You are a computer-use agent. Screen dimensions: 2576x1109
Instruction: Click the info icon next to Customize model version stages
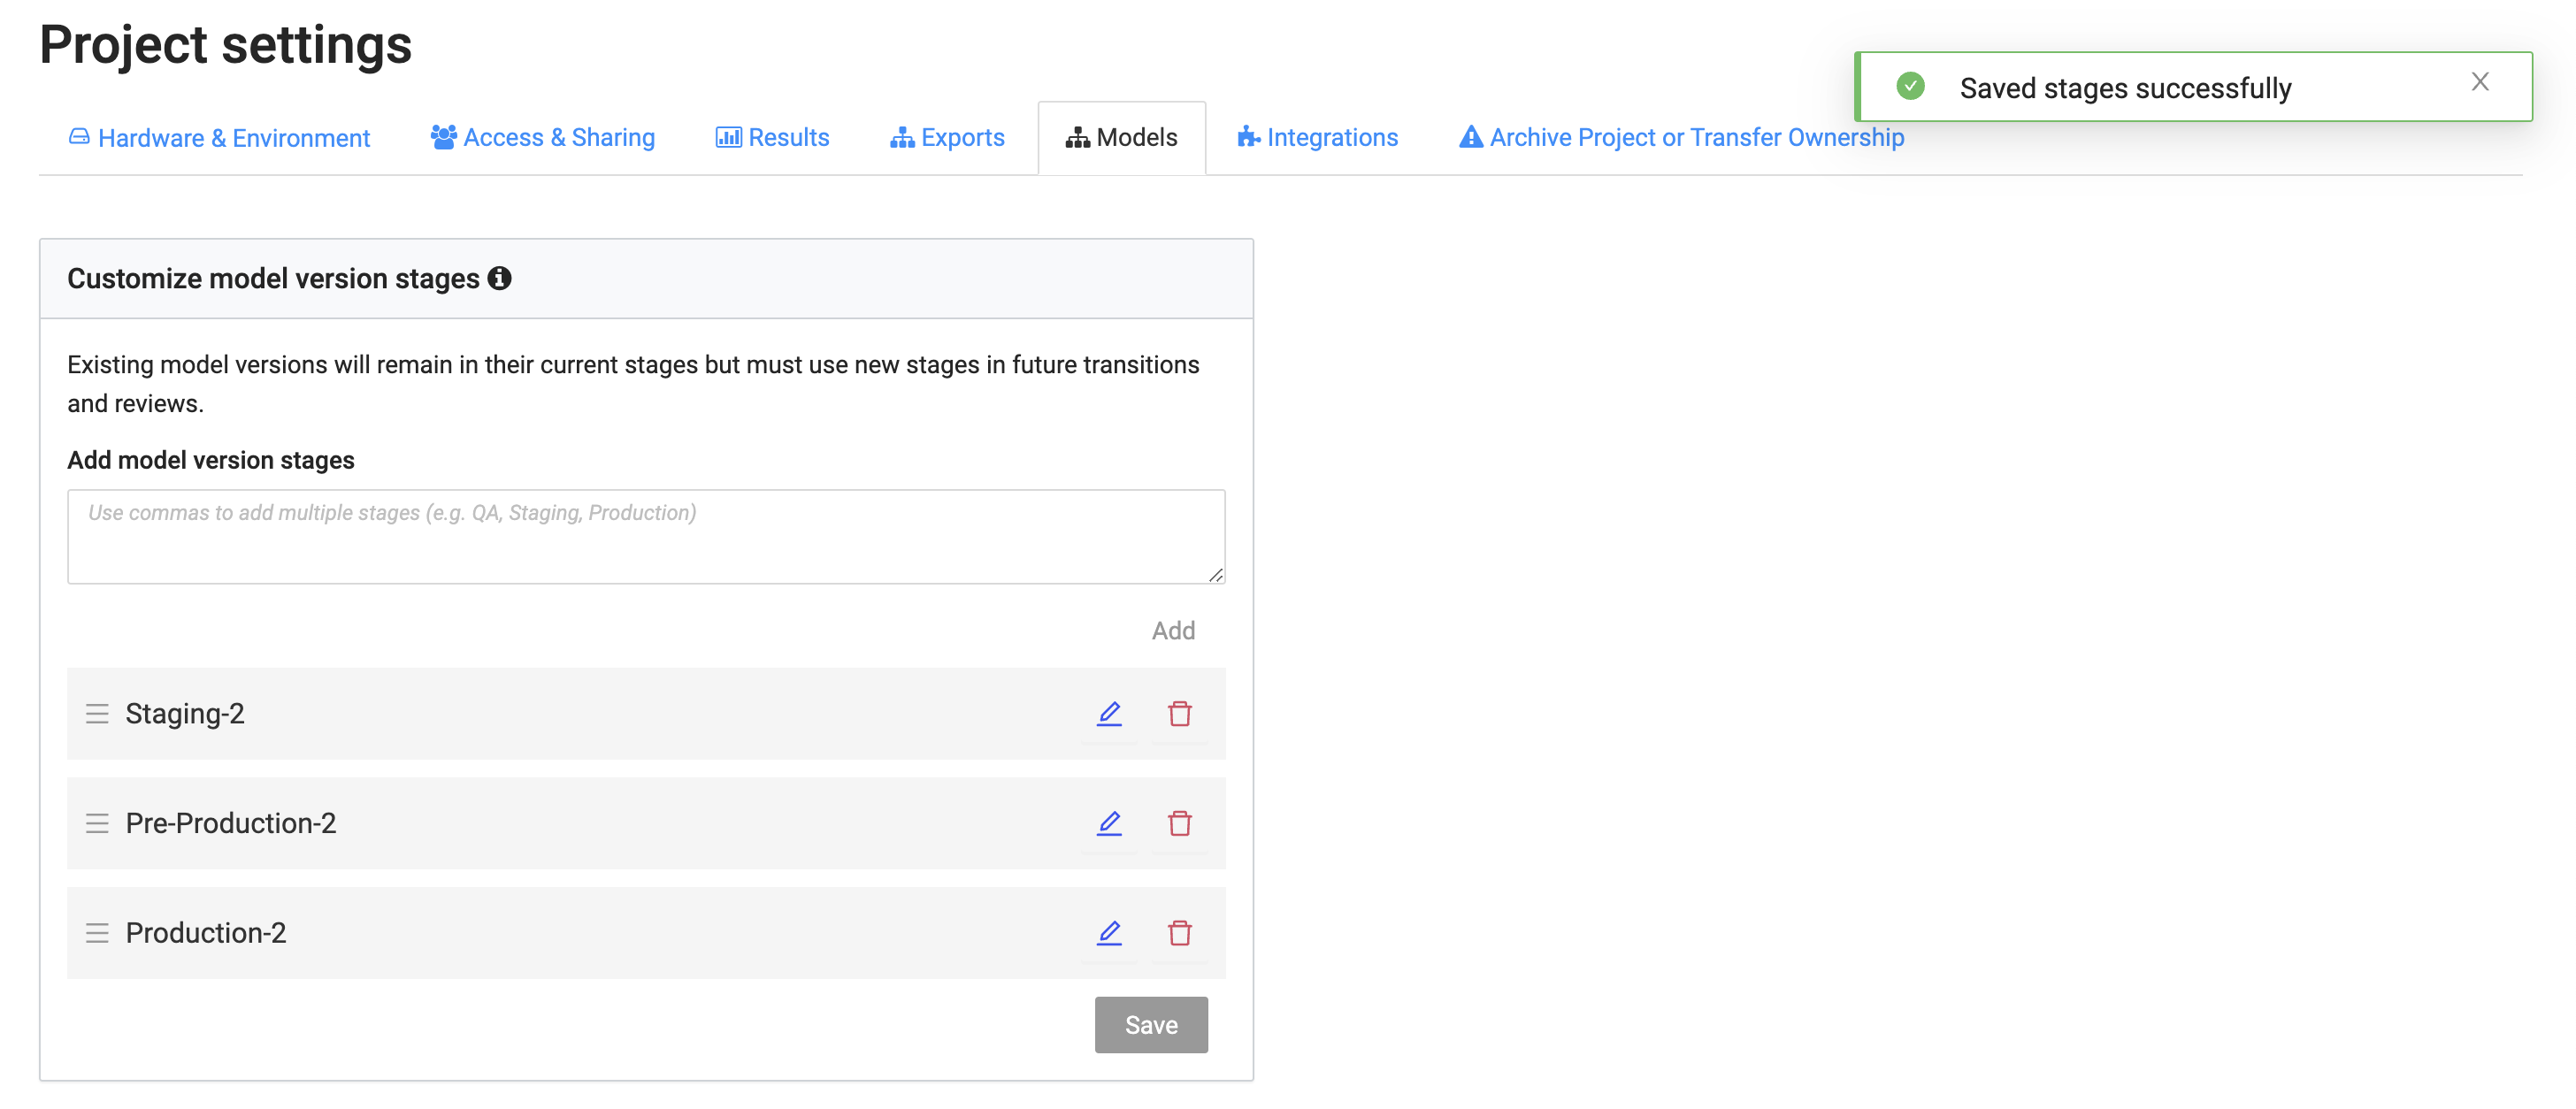click(502, 278)
